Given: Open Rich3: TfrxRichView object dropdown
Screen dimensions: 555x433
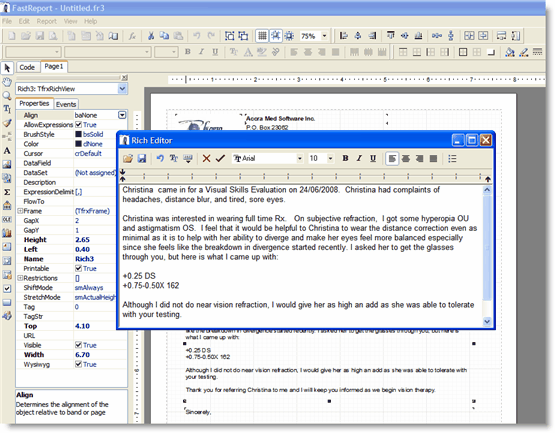Looking at the screenshot, I should [x=122, y=89].
